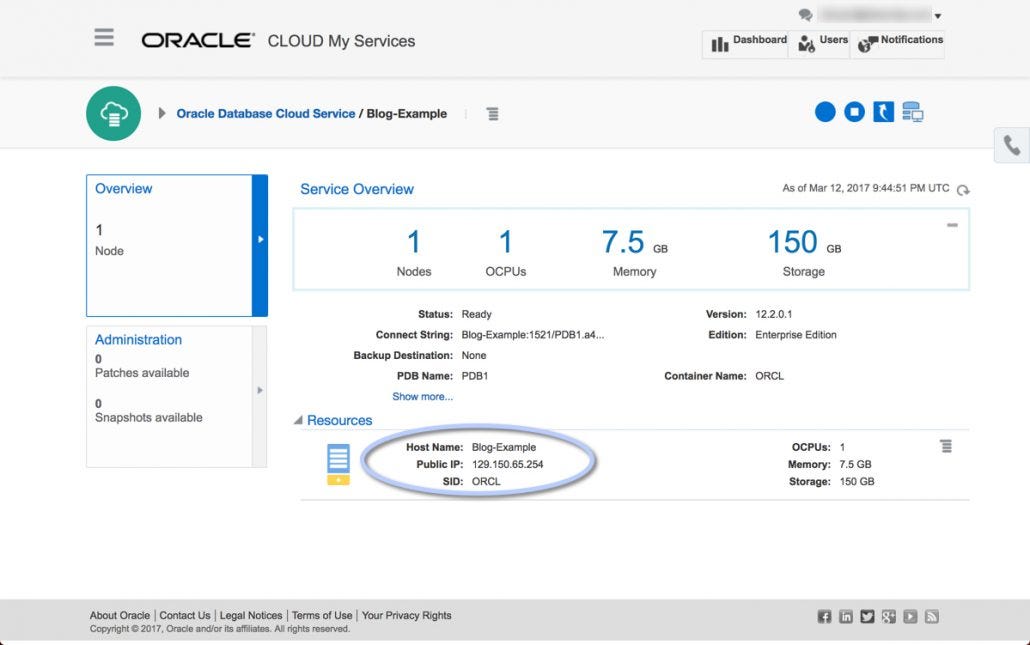Click the scale up/down servers icon
This screenshot has width=1030, height=645.
[912, 112]
